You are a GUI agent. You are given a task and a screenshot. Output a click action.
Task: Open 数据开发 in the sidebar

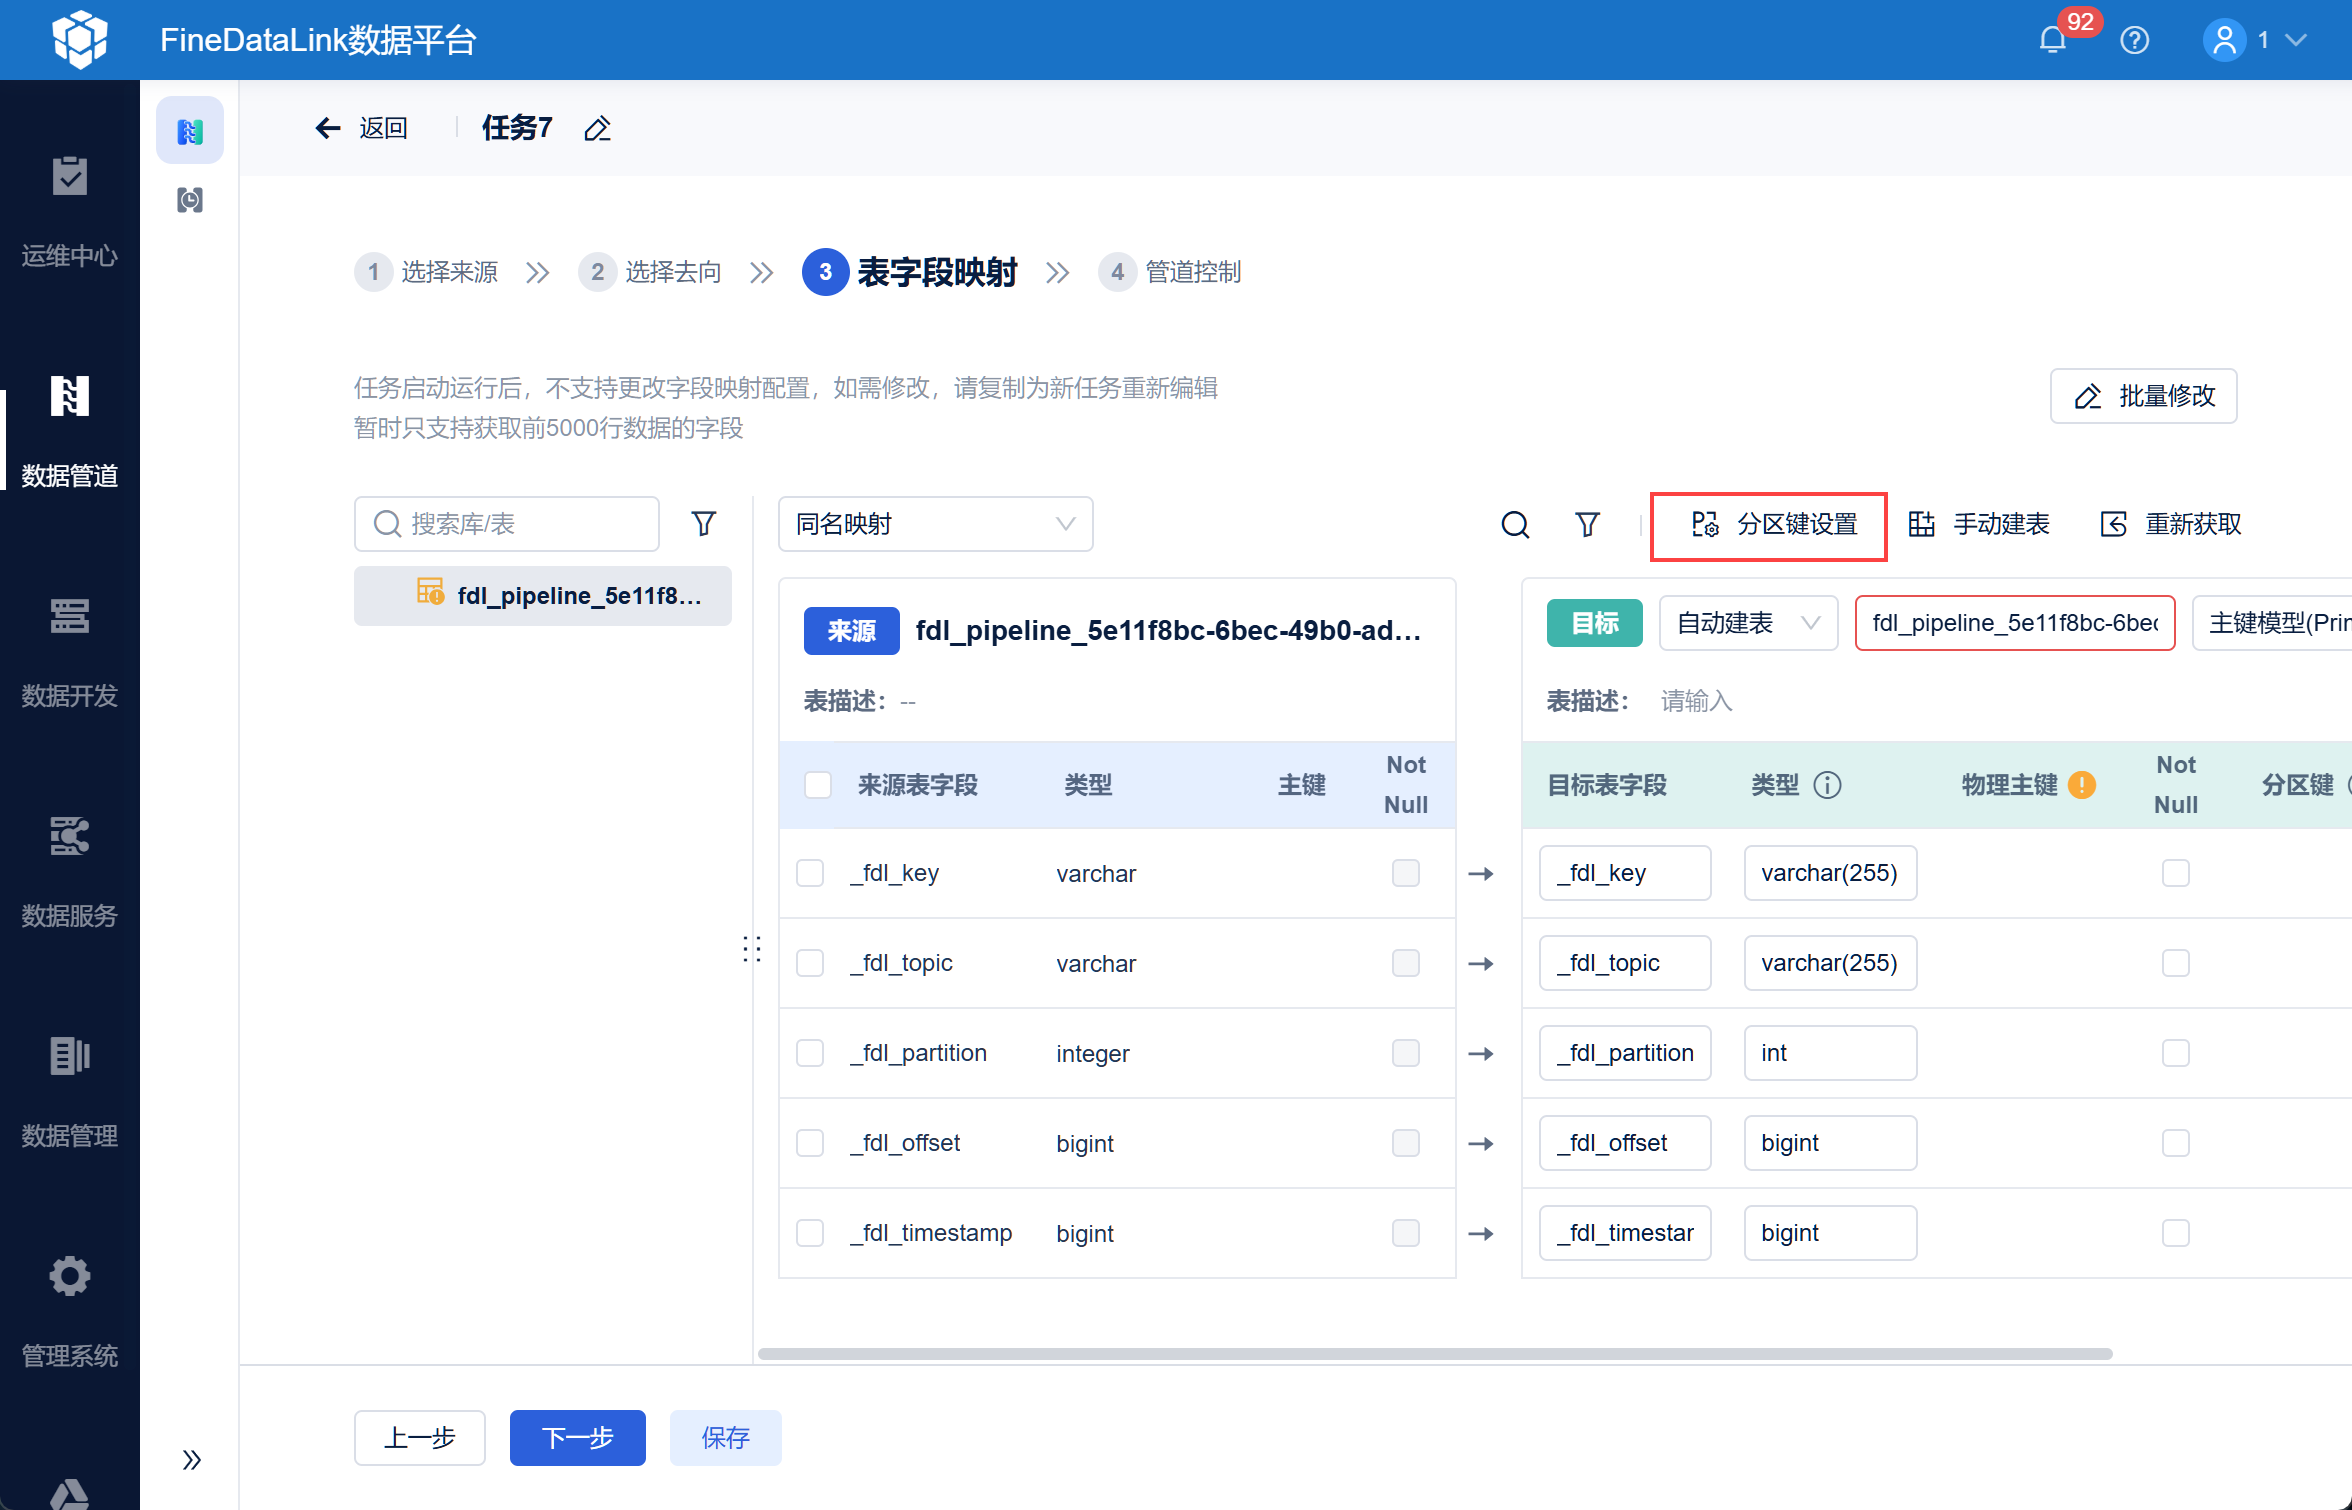[70, 652]
